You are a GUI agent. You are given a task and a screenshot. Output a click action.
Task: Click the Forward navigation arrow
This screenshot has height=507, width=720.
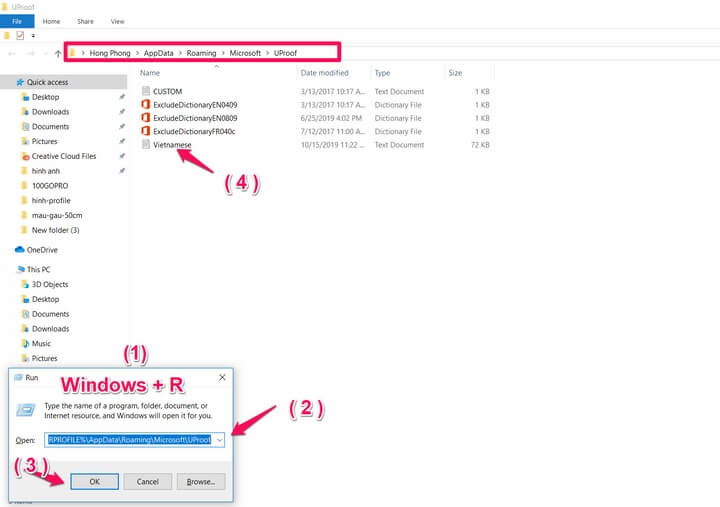click(x=30, y=54)
